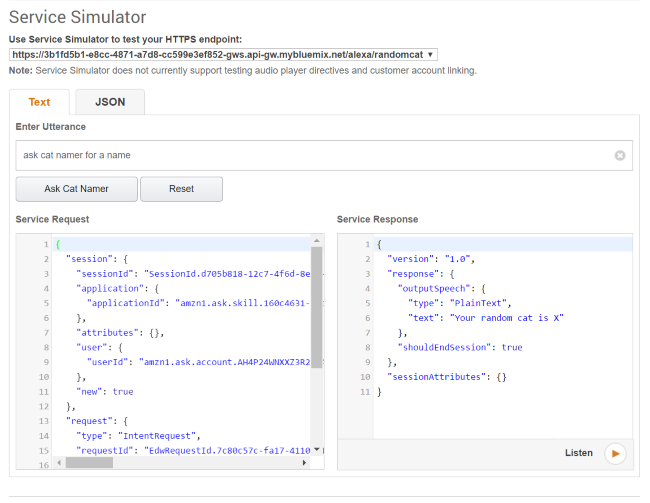Click the "userId" line in Service Request
This screenshot has height=503, width=650.
pyautogui.click(x=198, y=362)
